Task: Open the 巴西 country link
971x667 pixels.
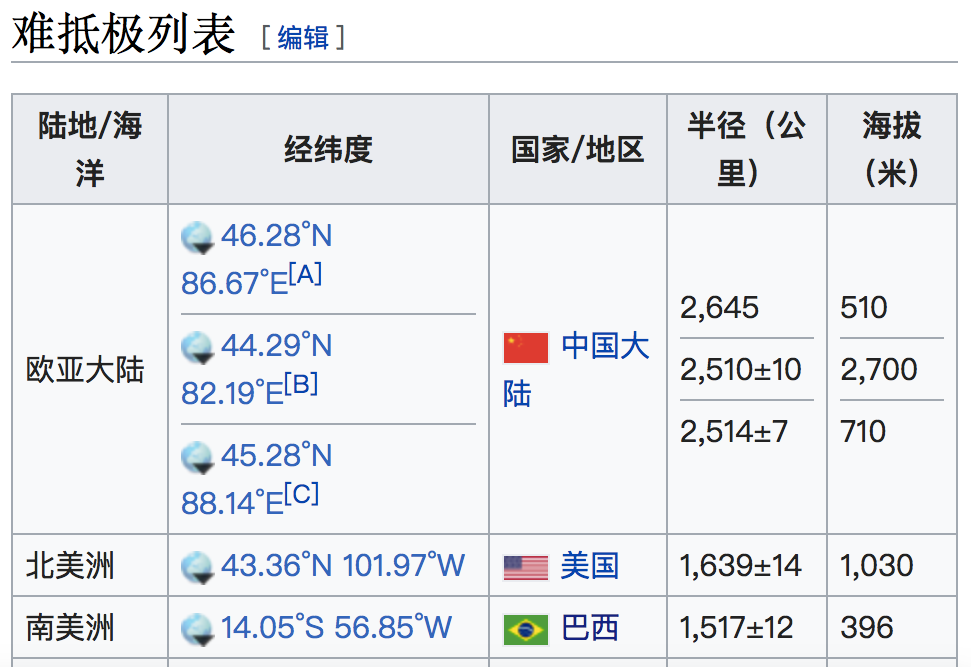Action: (x=589, y=628)
